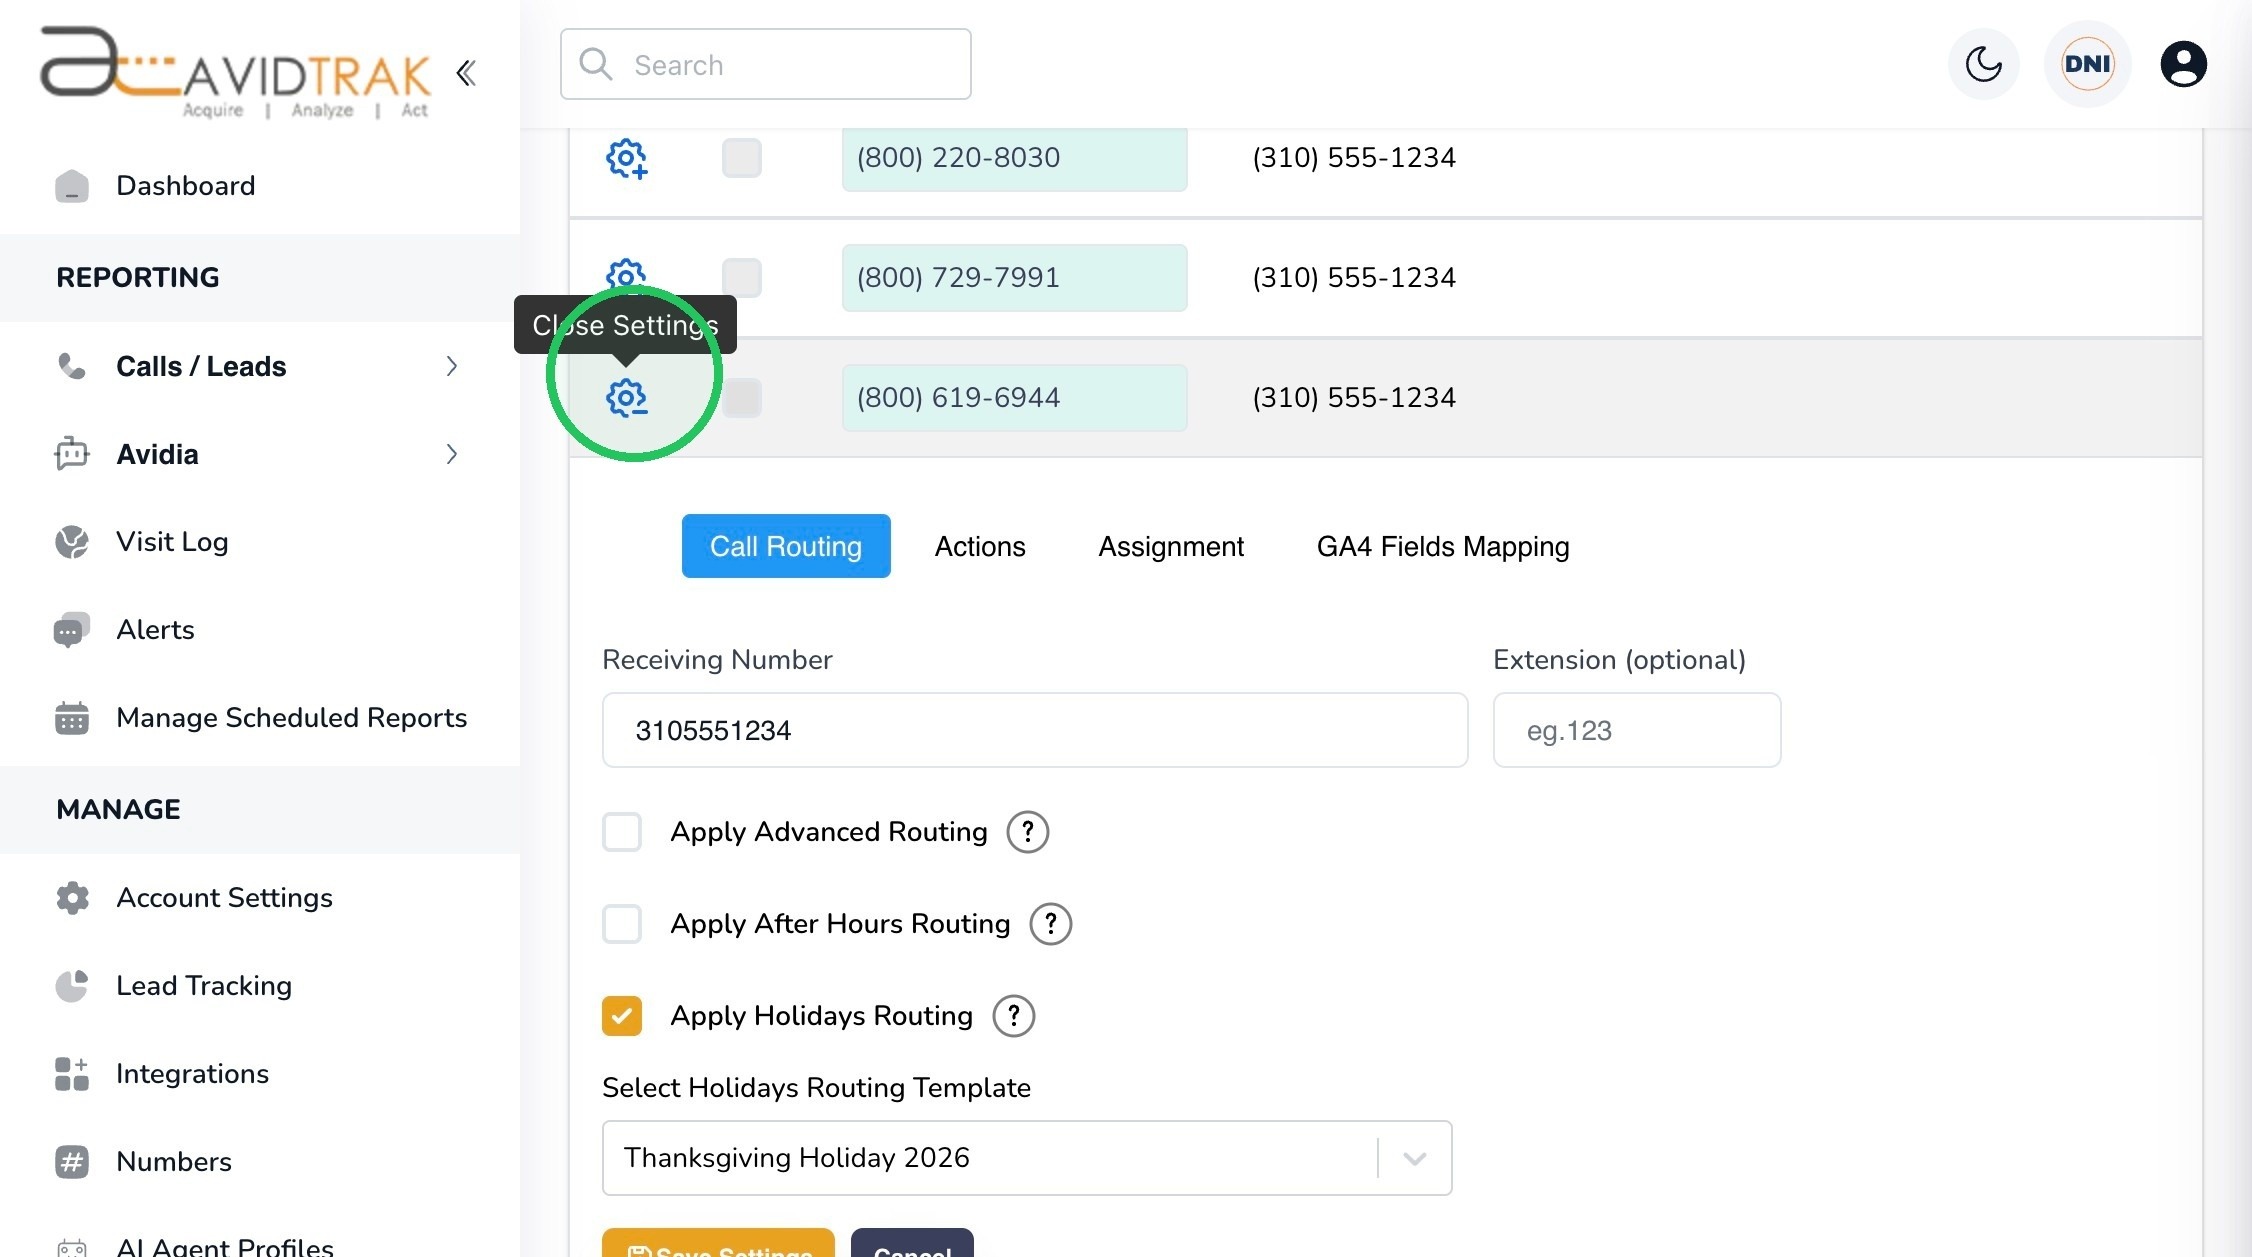Enable Apply Advanced Routing checkbox

coord(622,832)
